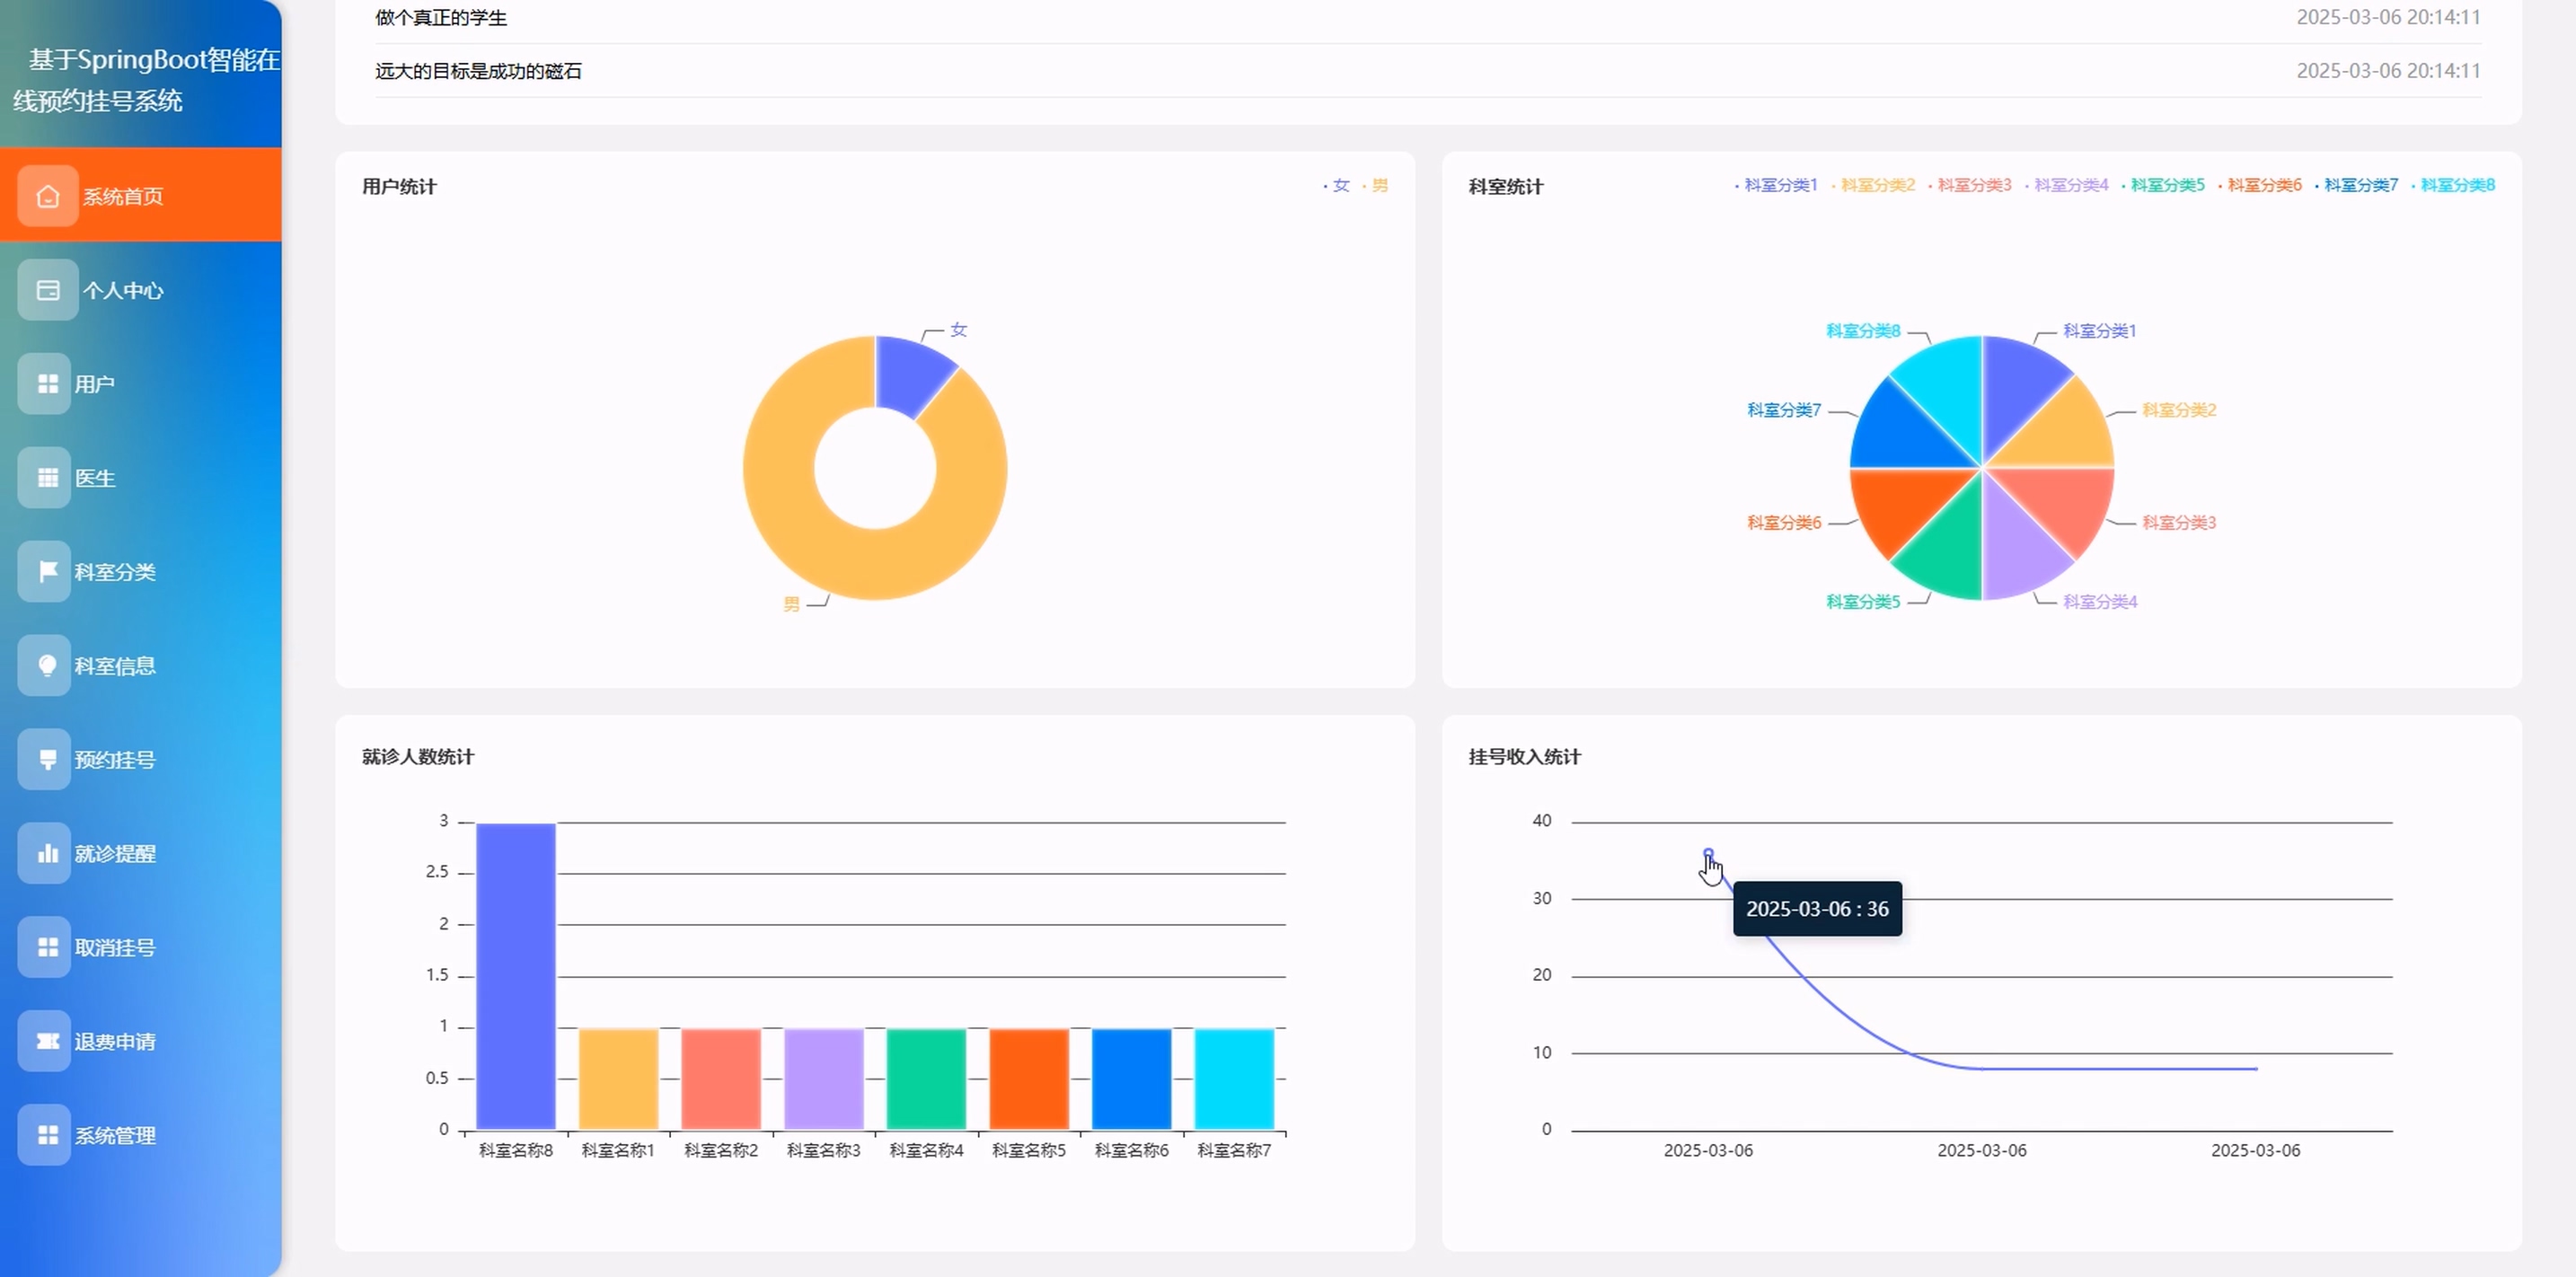Image resolution: width=2576 pixels, height=1277 pixels.
Task: Toggle 男 series in 用户统计 legend
Action: [1379, 185]
